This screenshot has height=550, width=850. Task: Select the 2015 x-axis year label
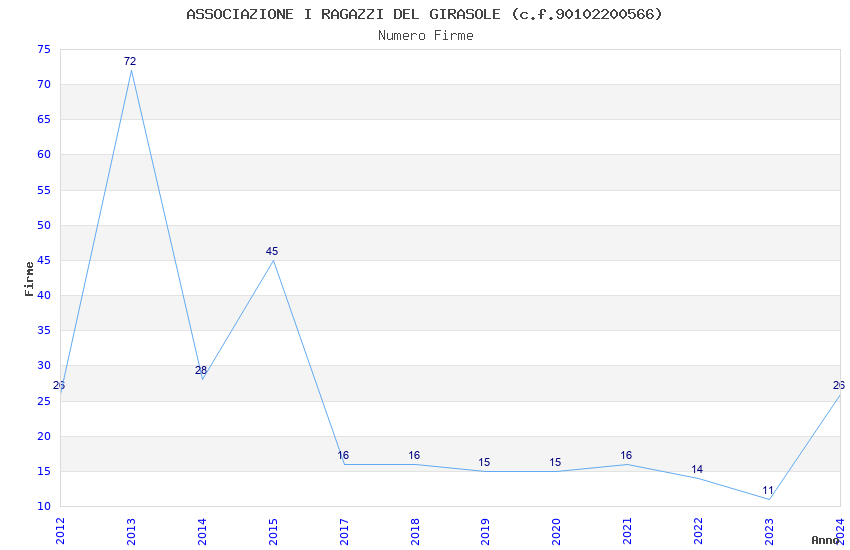273,530
